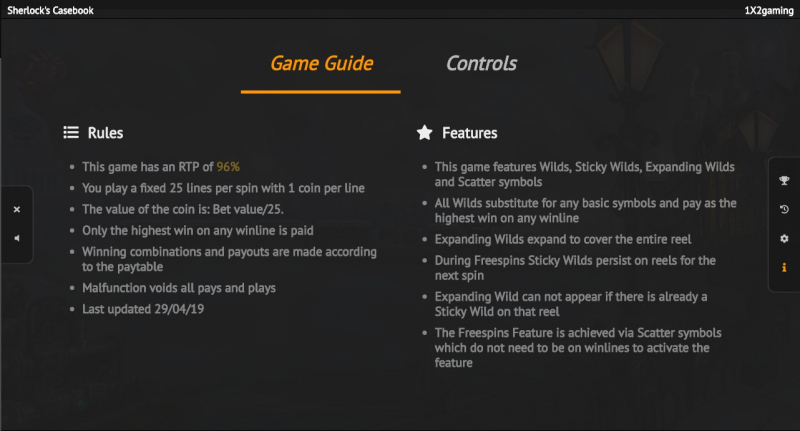Click the Malfunction voids all pays rule
Screen dimensions: 800x431
click(179, 288)
